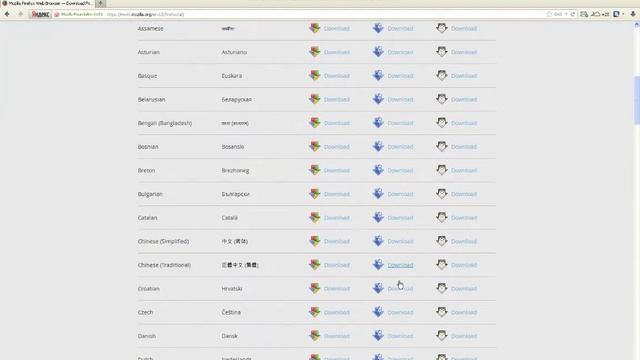Image resolution: width=640 pixels, height=360 pixels.
Task: Click Linux penguin icon in Danish row
Action: 442,336
